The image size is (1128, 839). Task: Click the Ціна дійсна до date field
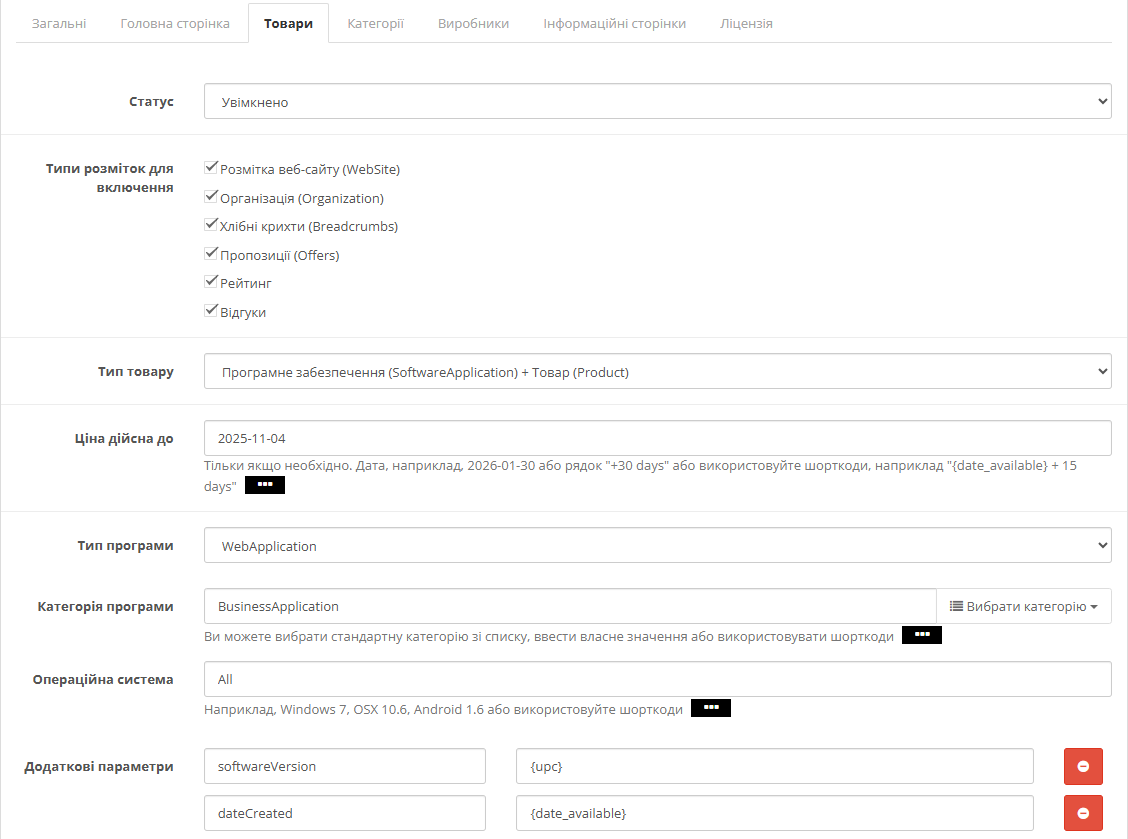(657, 438)
